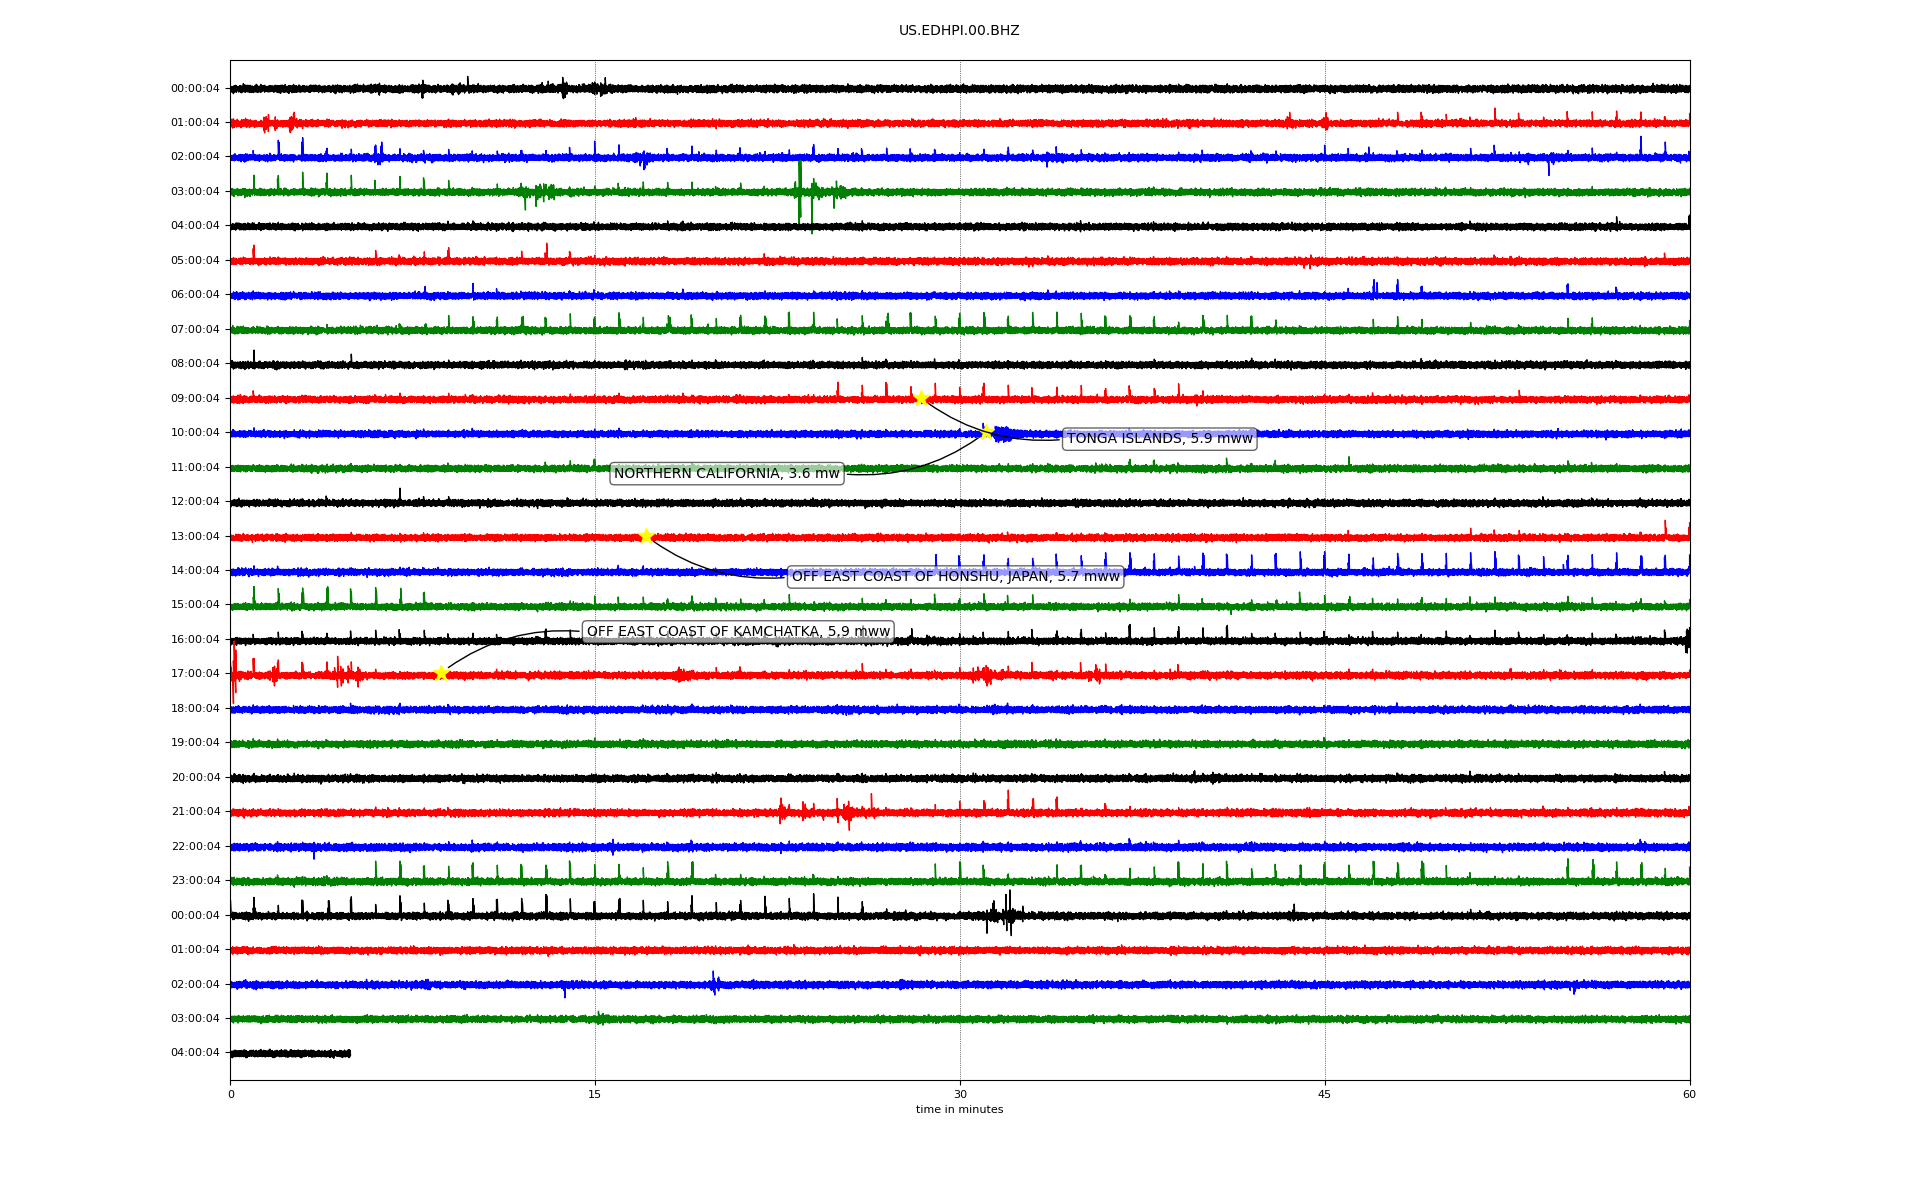The image size is (1920, 1200).
Task: Click the NORTHERN CALIFORNIA 3.6 mw label
Action: pyautogui.click(x=726, y=474)
